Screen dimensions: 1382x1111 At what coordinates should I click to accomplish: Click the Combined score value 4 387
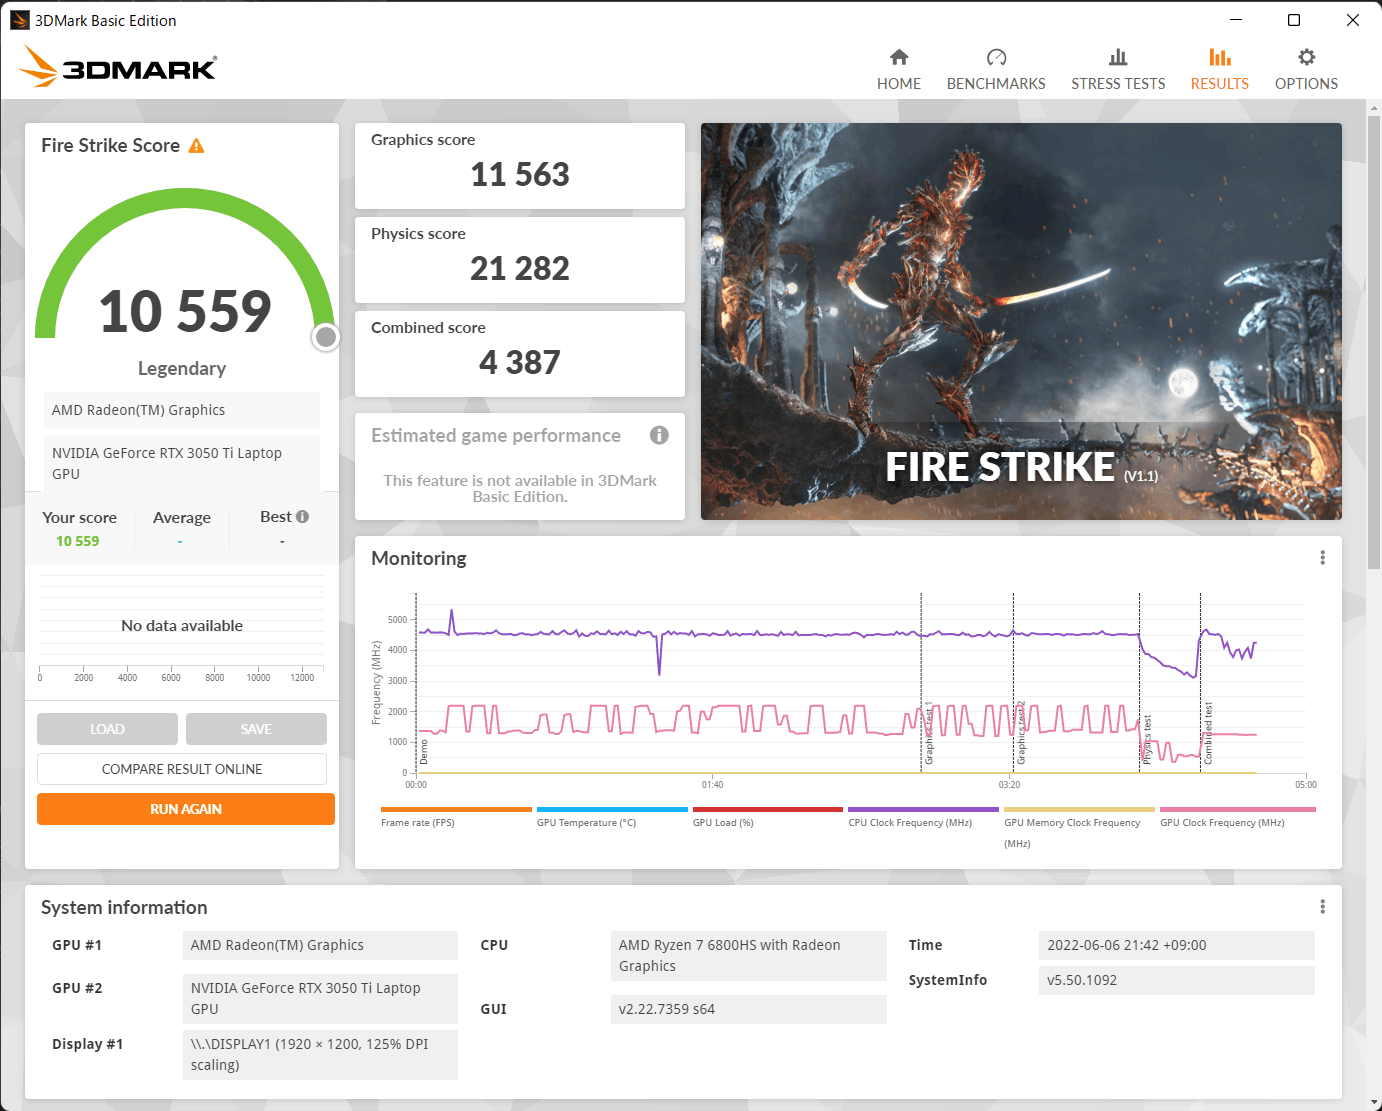pyautogui.click(x=520, y=363)
